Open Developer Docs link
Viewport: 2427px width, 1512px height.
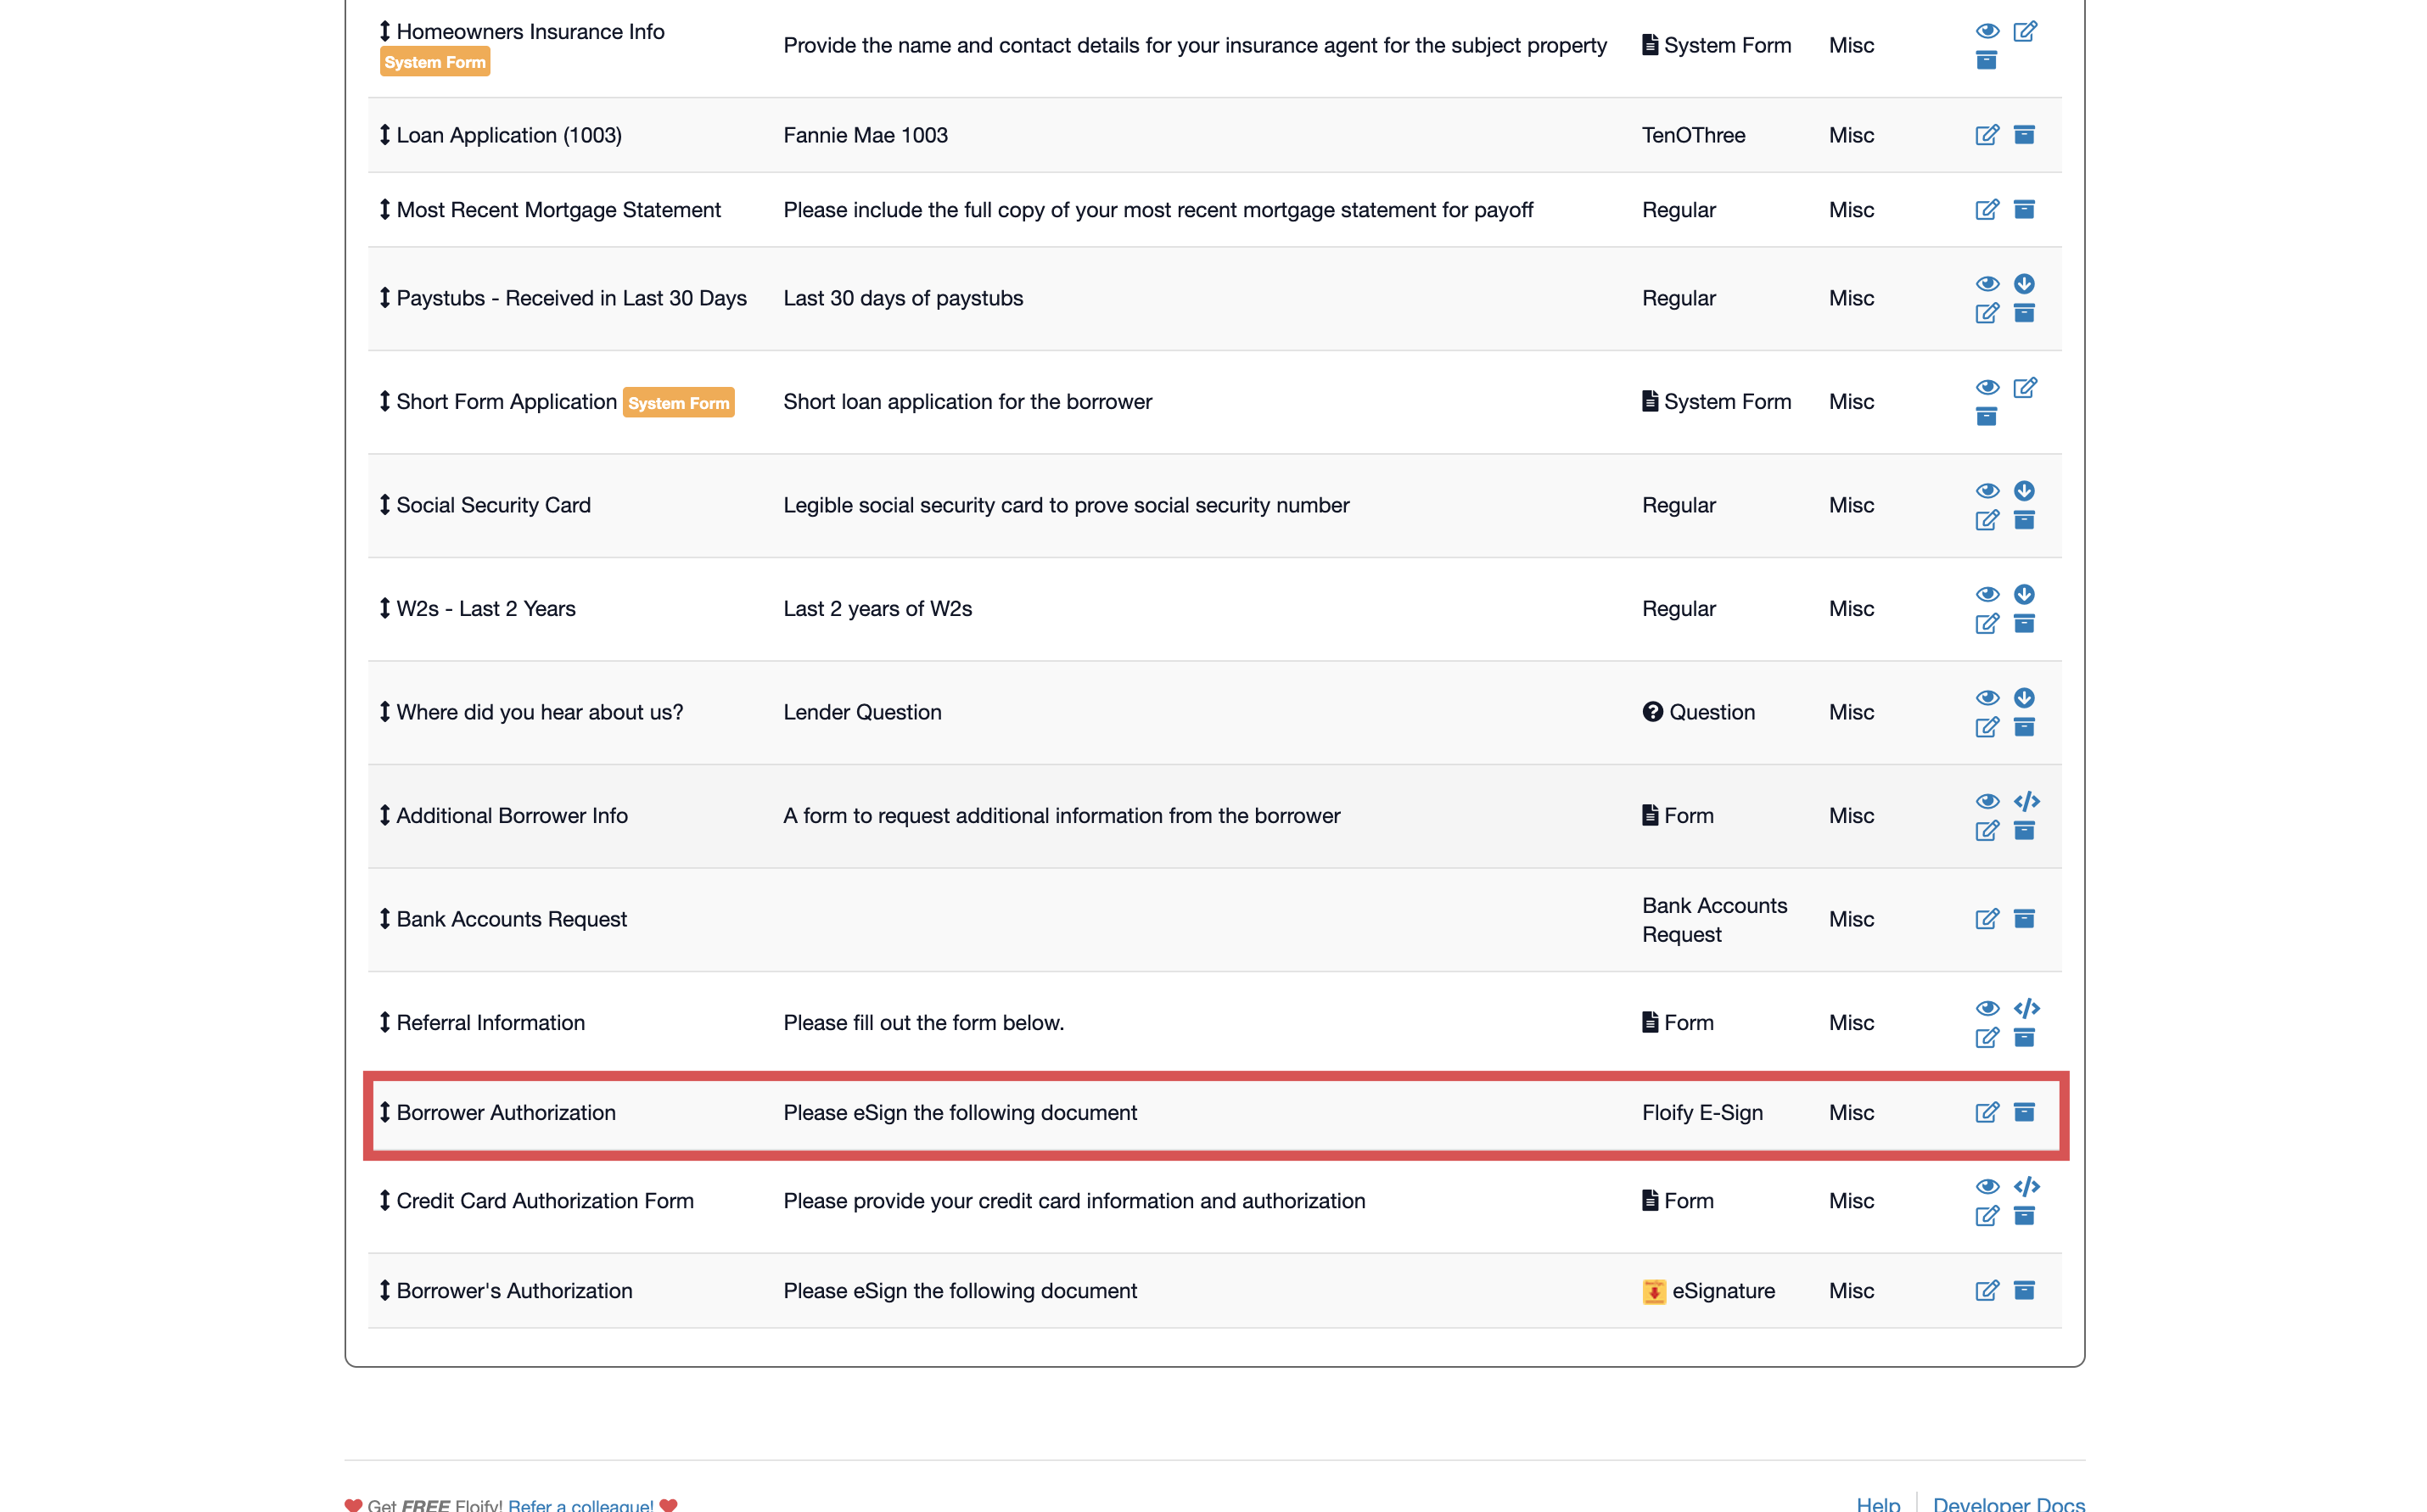[2008, 1503]
